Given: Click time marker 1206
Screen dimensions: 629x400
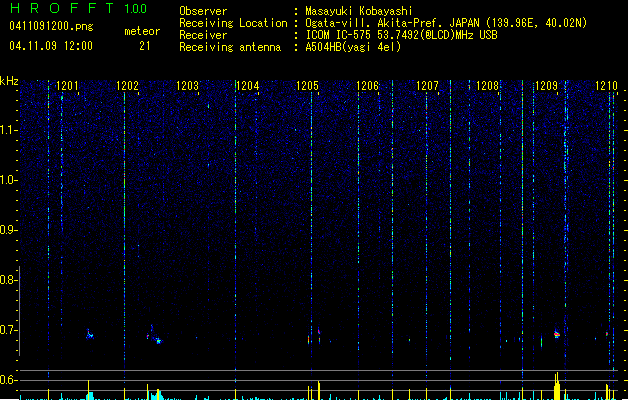Looking at the screenshot, I should click(367, 86).
